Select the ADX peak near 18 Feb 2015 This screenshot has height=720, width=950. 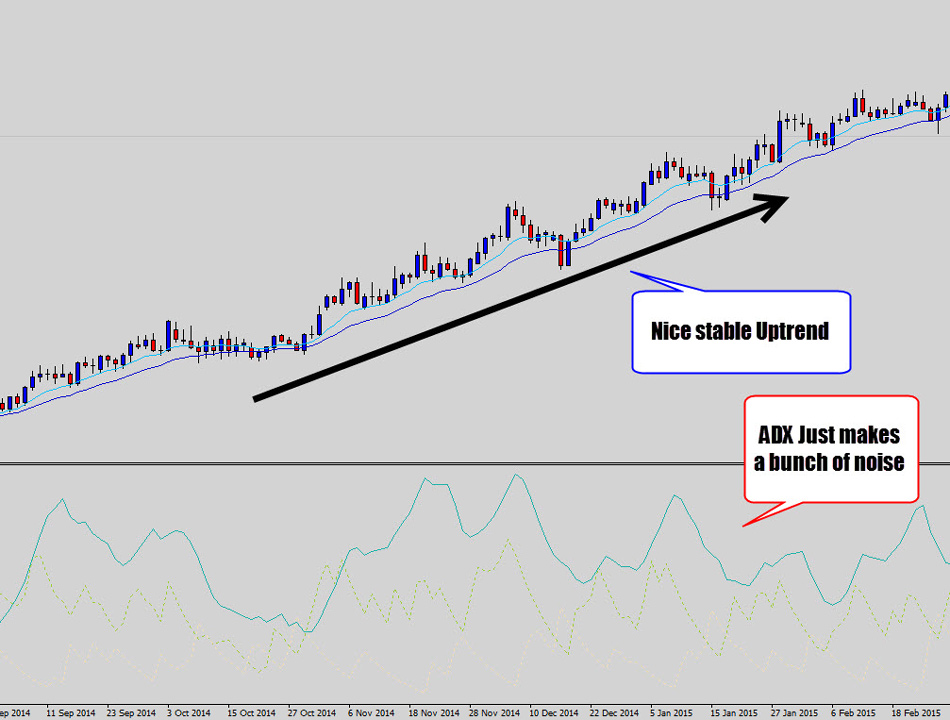pos(918,507)
